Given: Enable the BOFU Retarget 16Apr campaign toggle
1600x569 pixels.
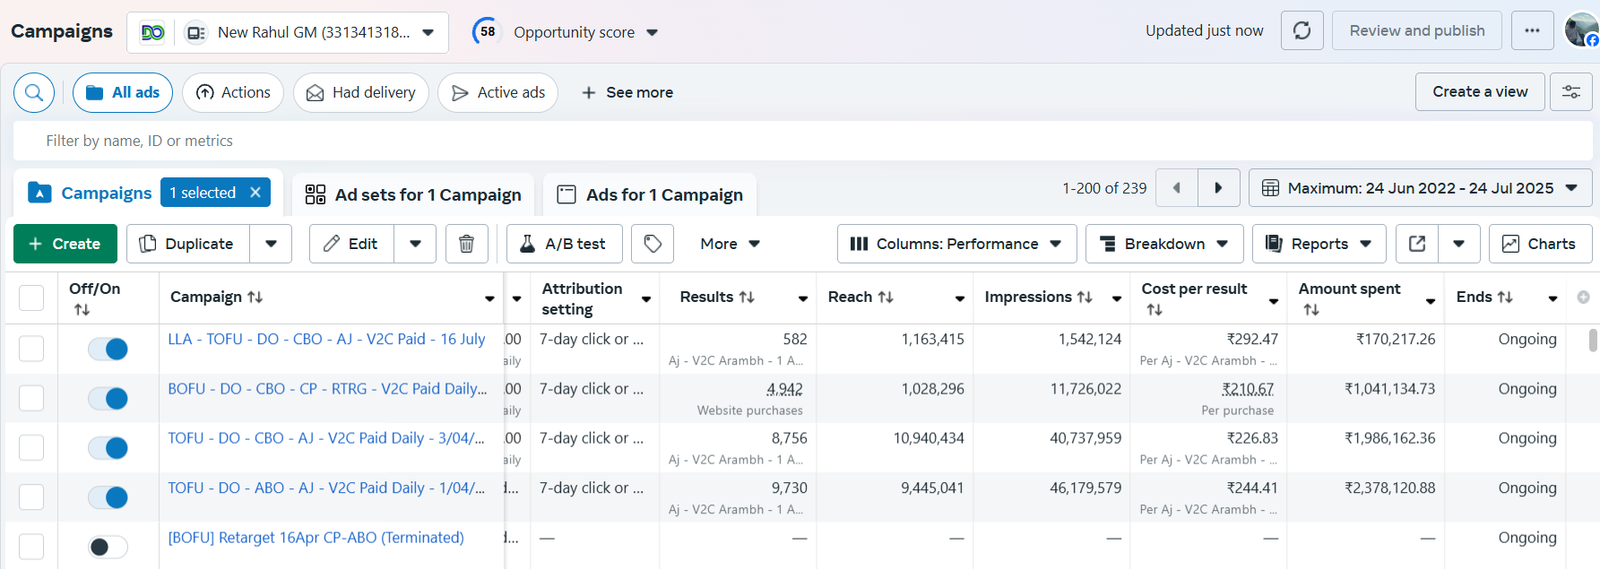Looking at the screenshot, I should click(108, 547).
